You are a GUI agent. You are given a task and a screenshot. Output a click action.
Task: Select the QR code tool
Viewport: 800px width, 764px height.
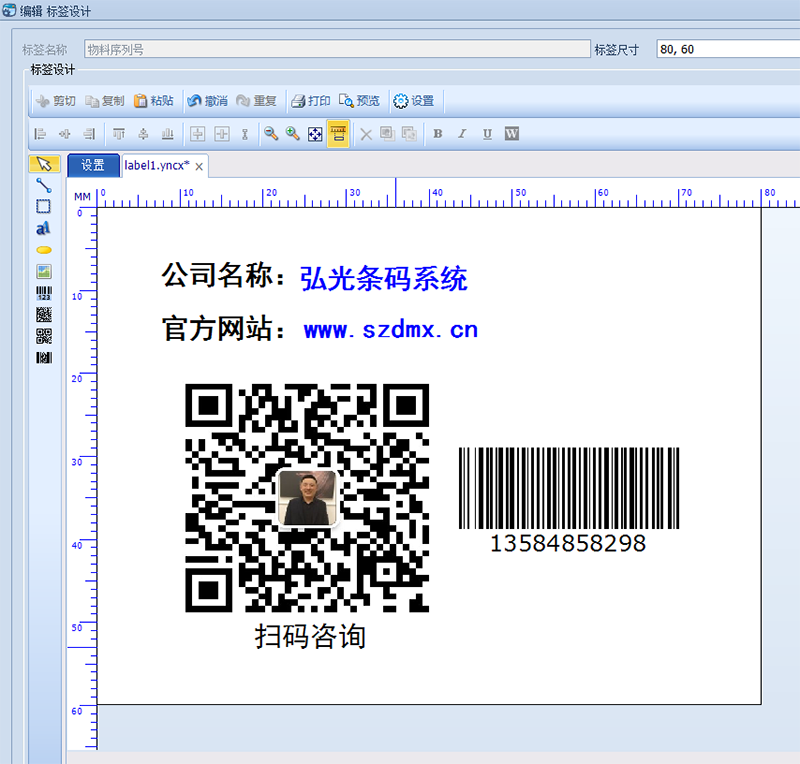click(x=44, y=336)
